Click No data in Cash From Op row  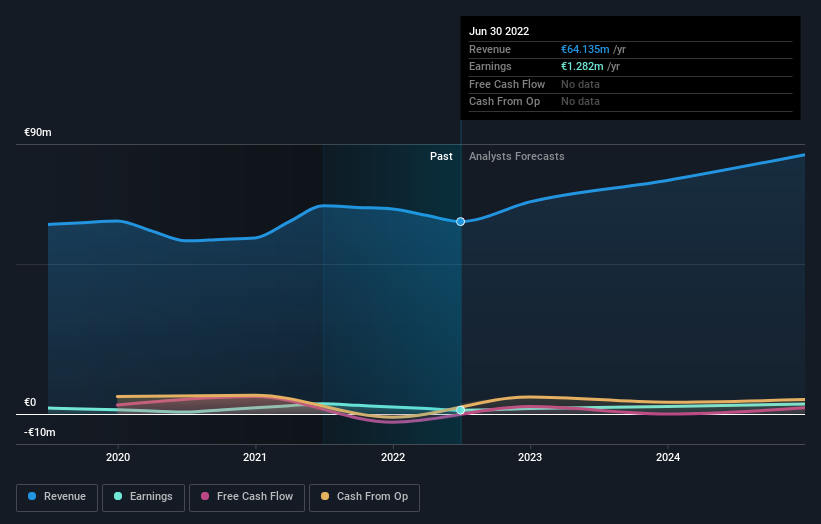tap(580, 102)
